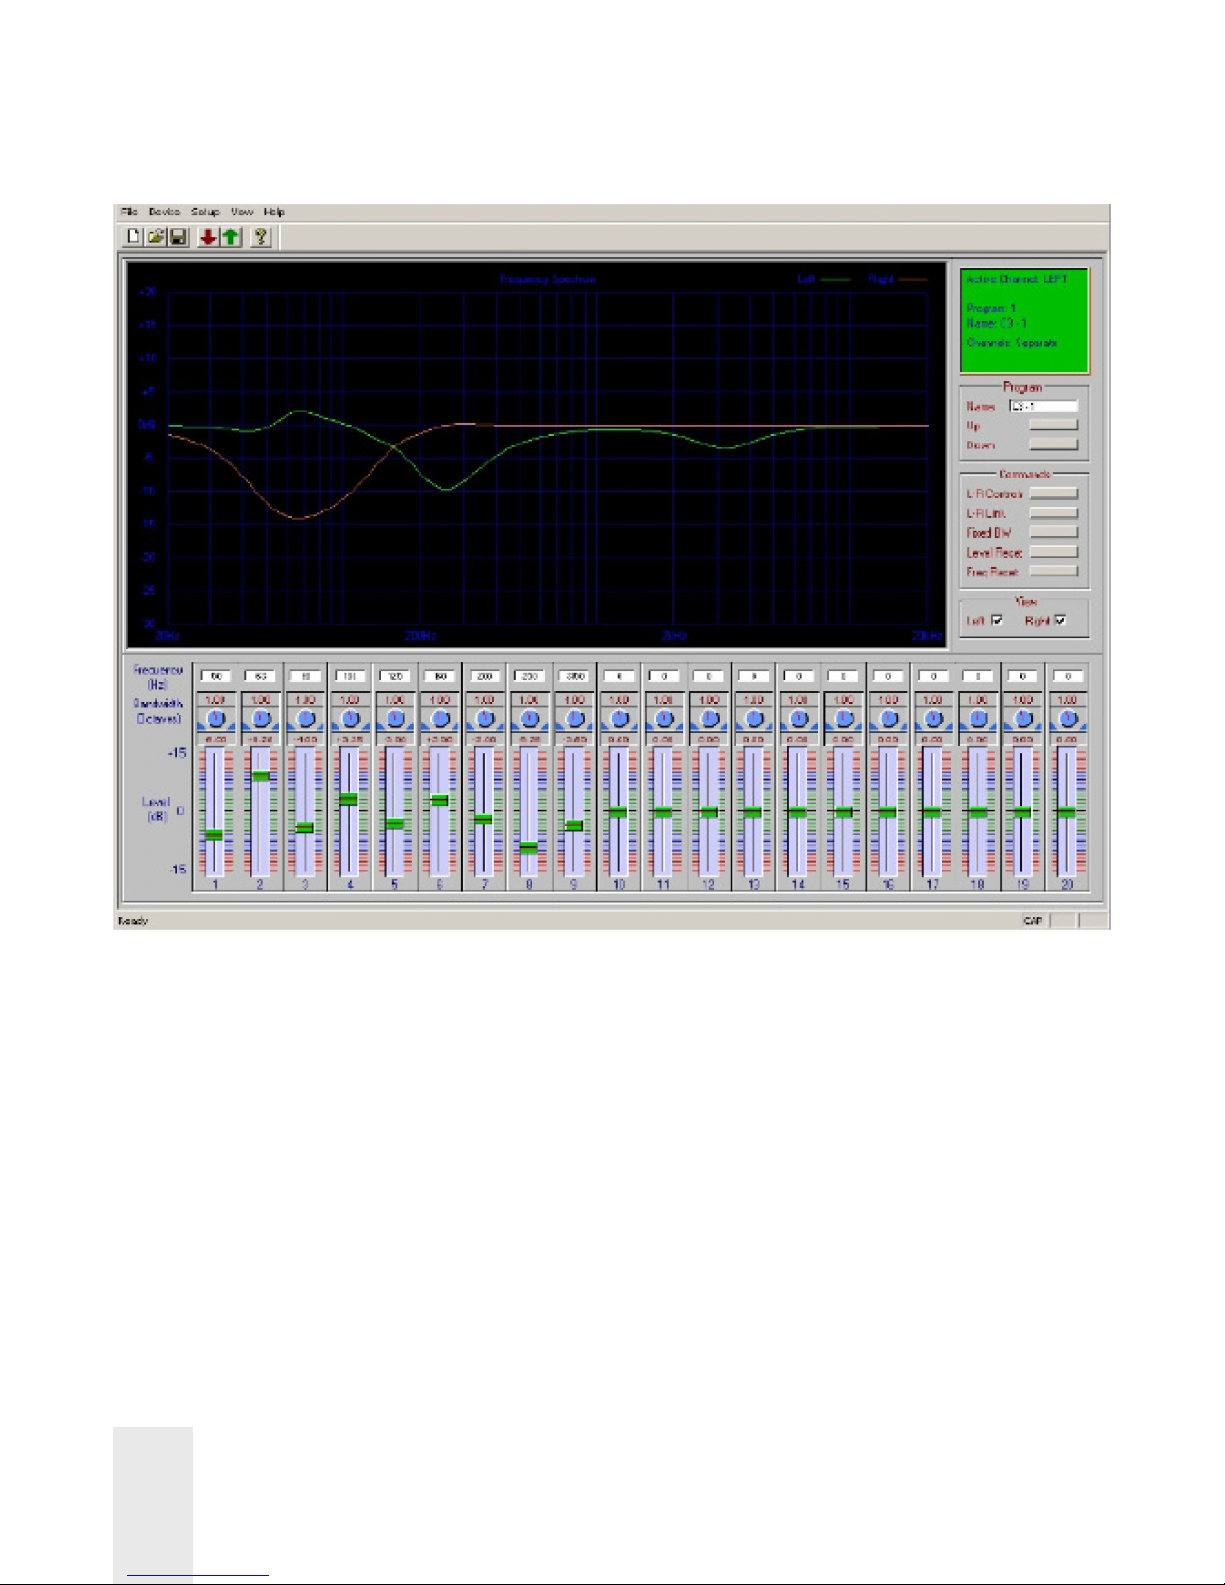The width and height of the screenshot is (1225, 1585).
Task: Click the band 20 level slider handle
Action: (1067, 812)
